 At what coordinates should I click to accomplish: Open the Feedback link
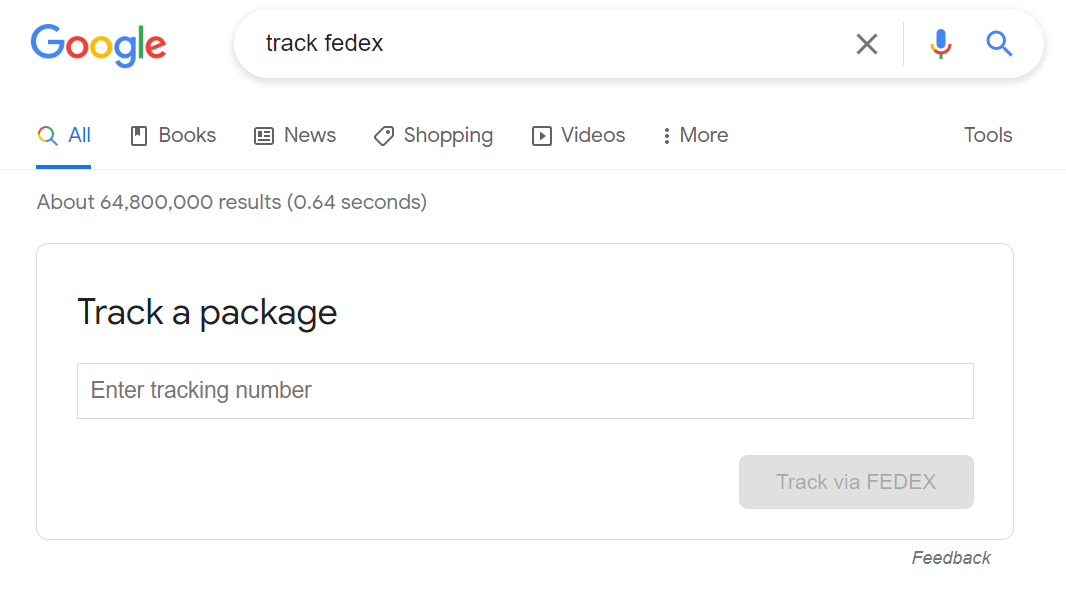pyautogui.click(x=950, y=557)
